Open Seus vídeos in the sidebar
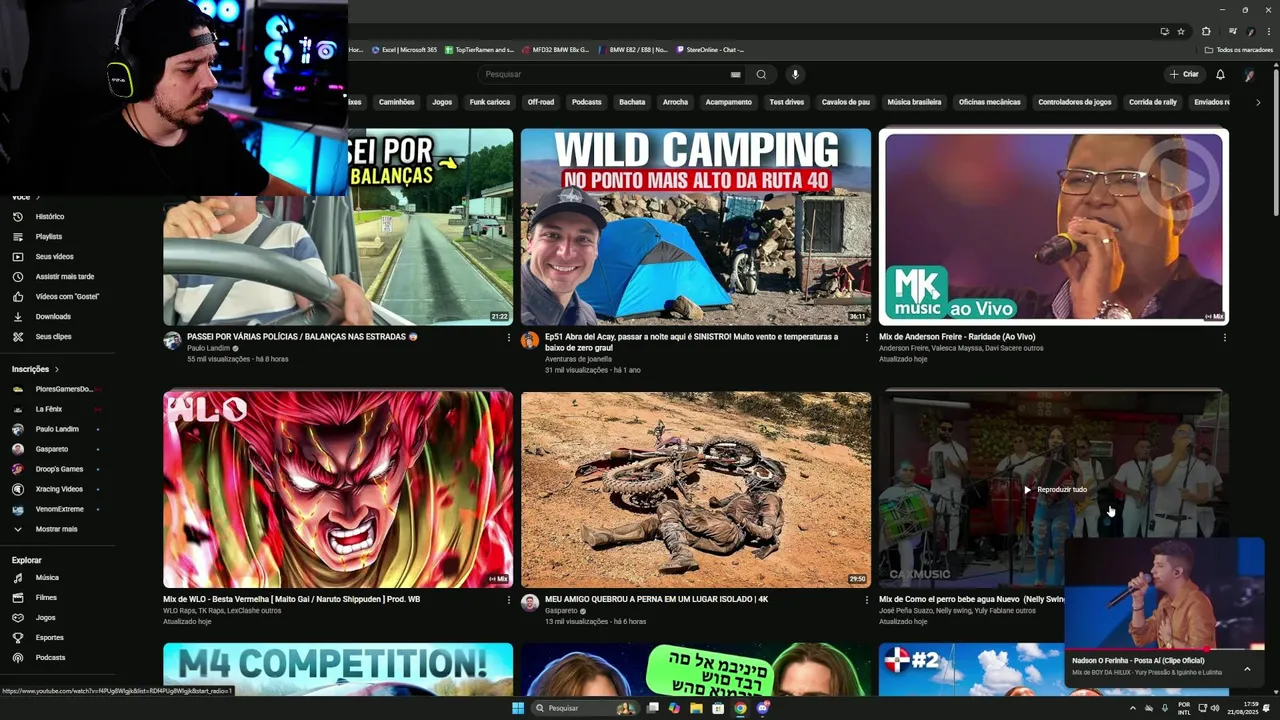Viewport: 1280px width, 720px height. pos(54,256)
